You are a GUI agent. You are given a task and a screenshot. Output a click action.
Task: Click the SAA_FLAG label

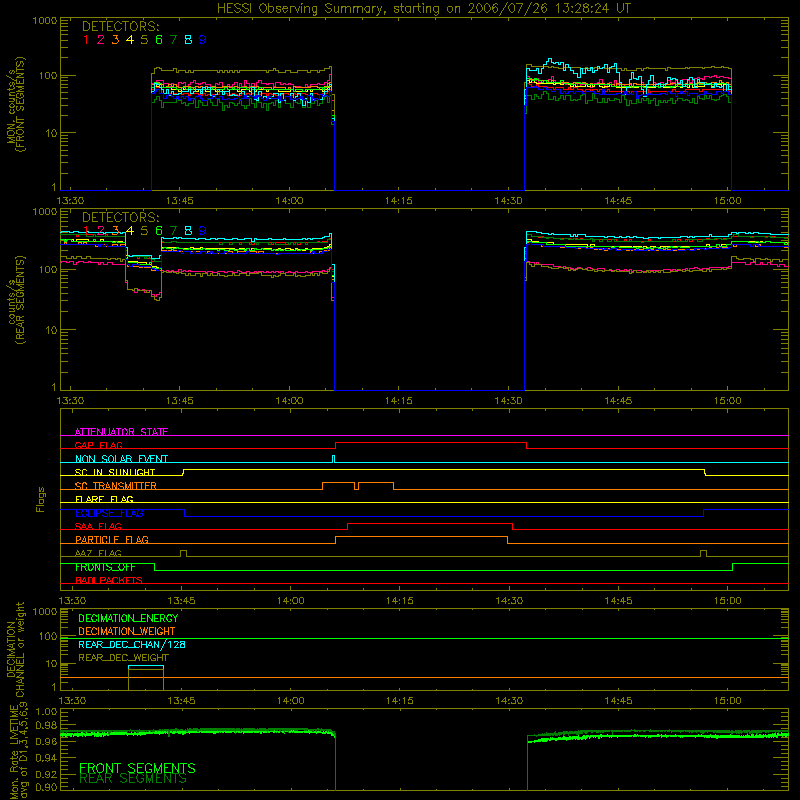[x=98, y=527]
